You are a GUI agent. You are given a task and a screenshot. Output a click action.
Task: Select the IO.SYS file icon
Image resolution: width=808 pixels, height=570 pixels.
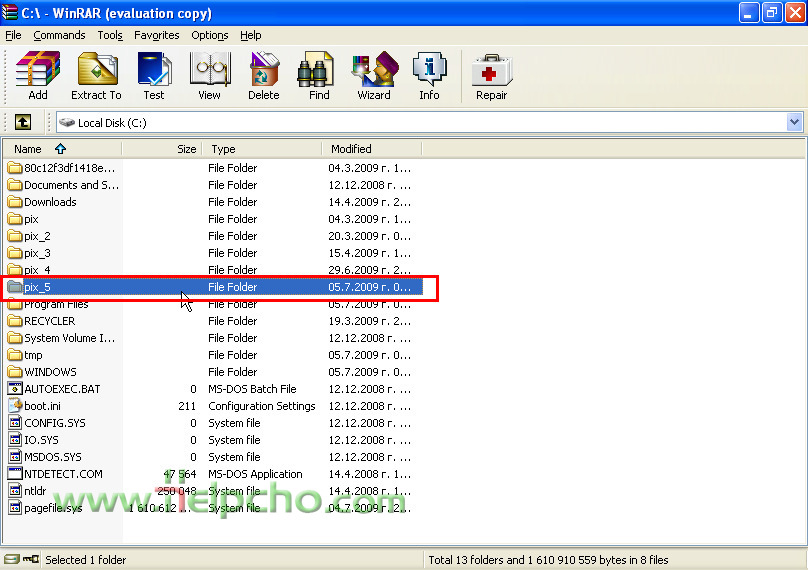tap(15, 440)
